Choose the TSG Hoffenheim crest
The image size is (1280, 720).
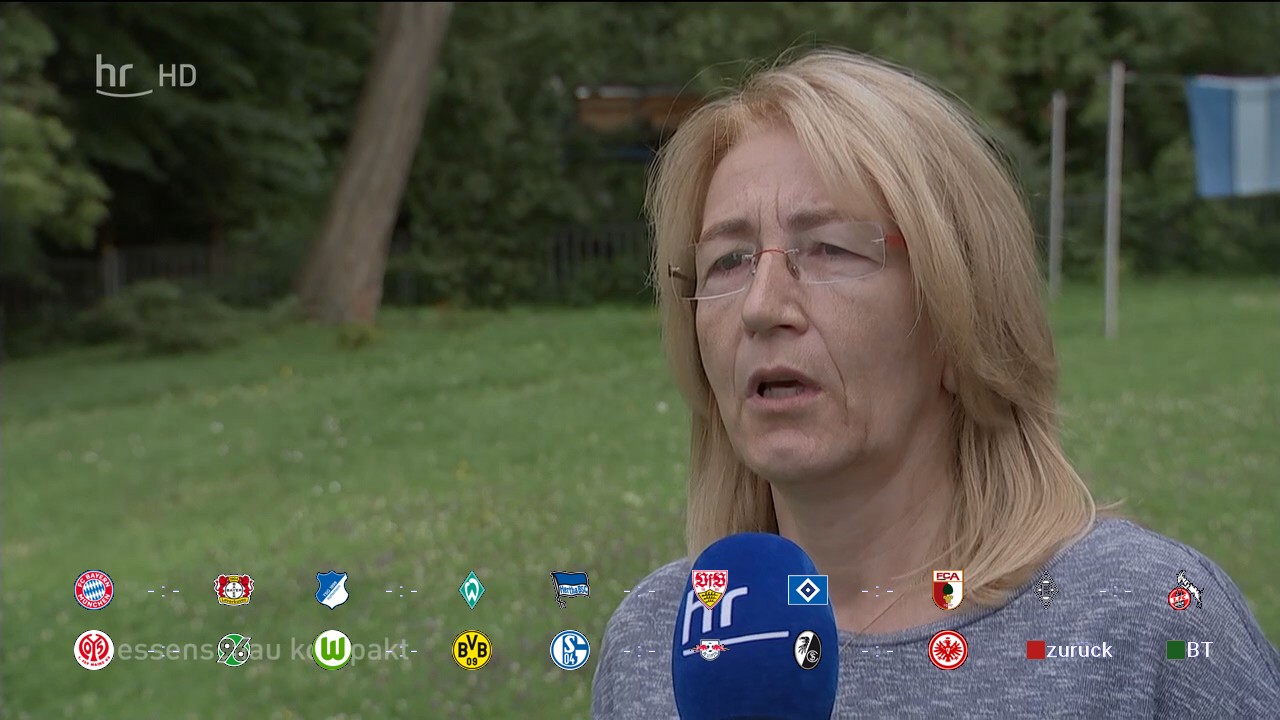pos(332,590)
